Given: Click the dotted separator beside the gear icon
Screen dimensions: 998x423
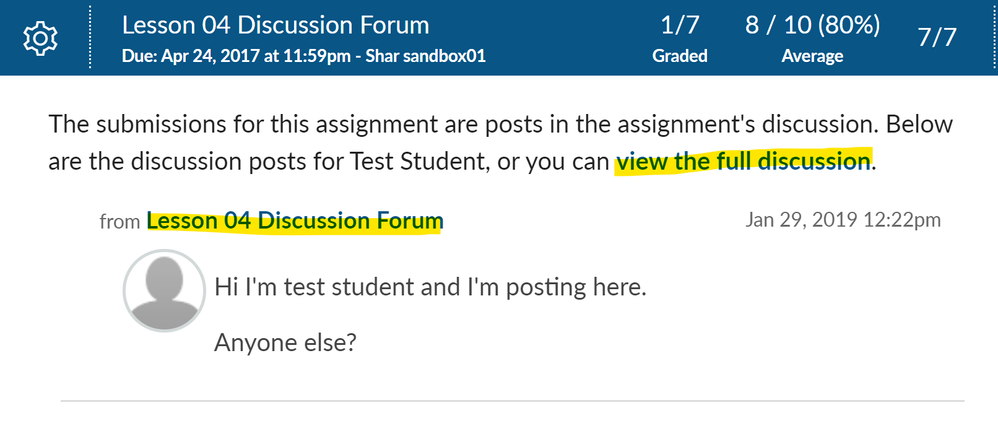Looking at the screenshot, I should coord(92,37).
